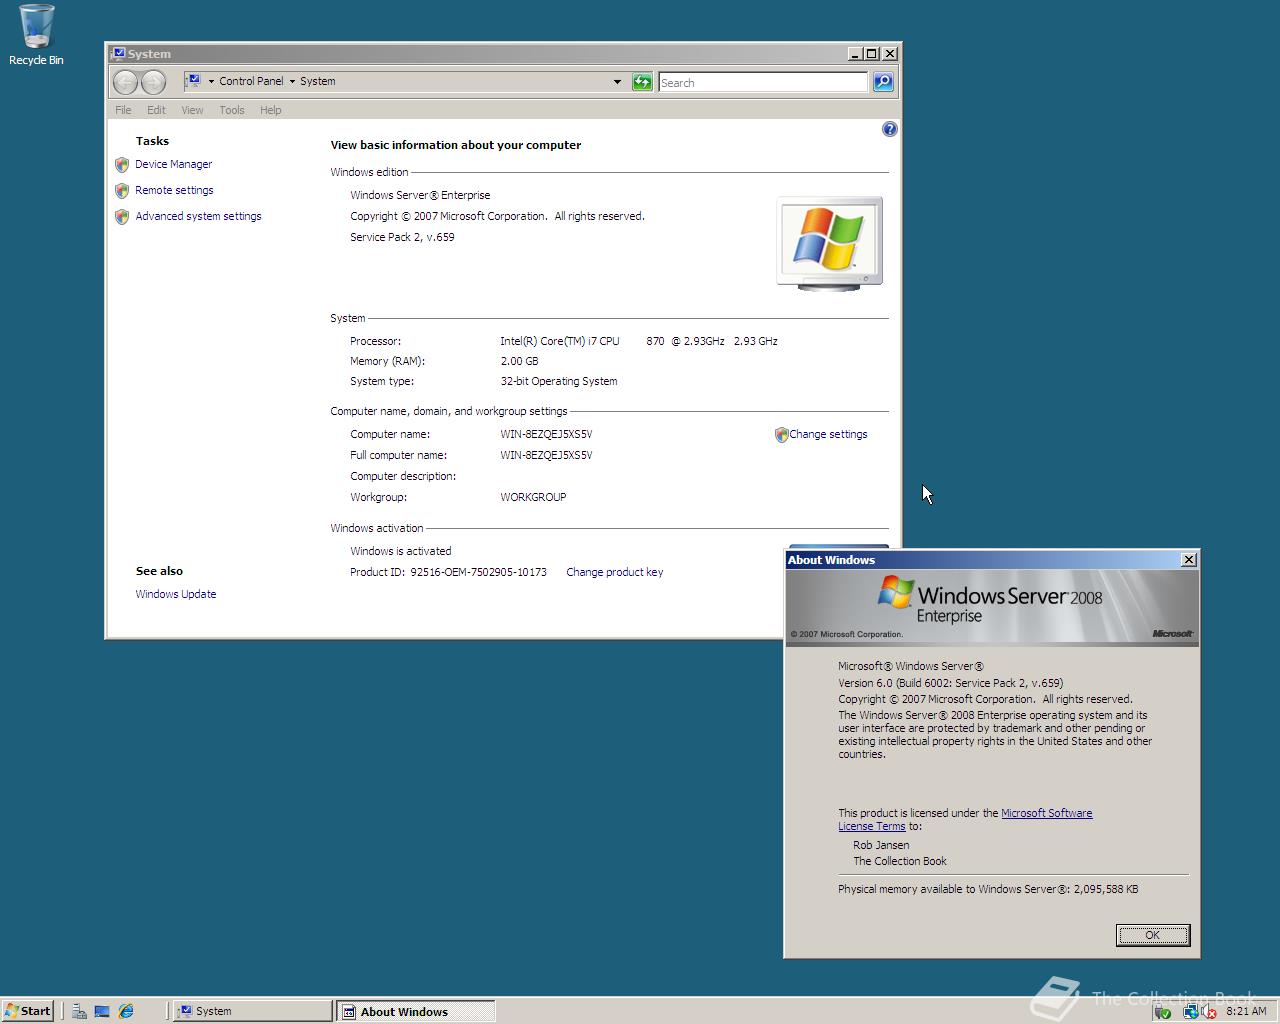Click Control Panel in the breadcrumb

click(251, 81)
